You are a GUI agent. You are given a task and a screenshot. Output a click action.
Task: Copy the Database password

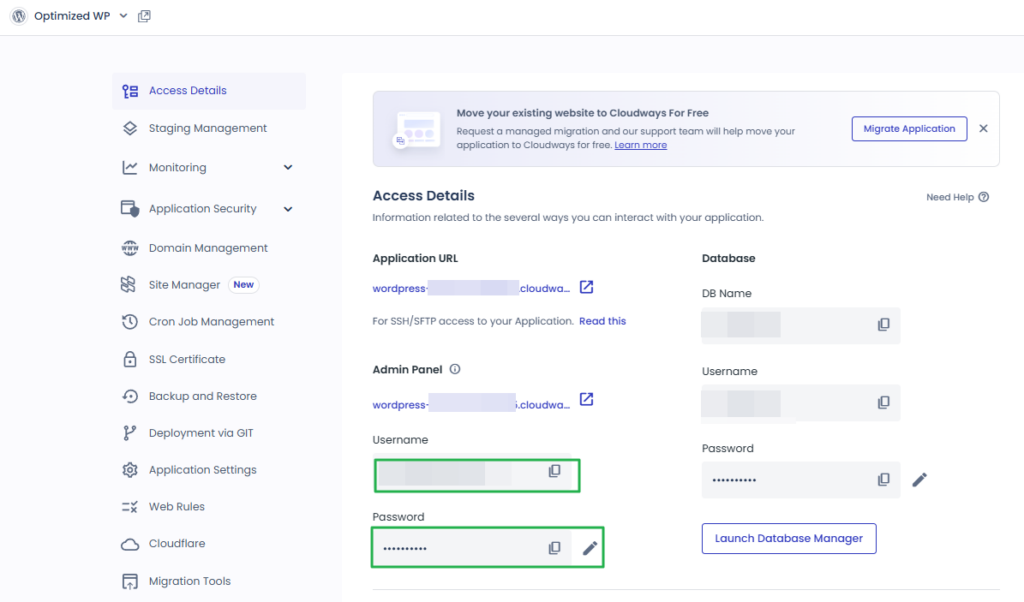pyautogui.click(x=884, y=480)
